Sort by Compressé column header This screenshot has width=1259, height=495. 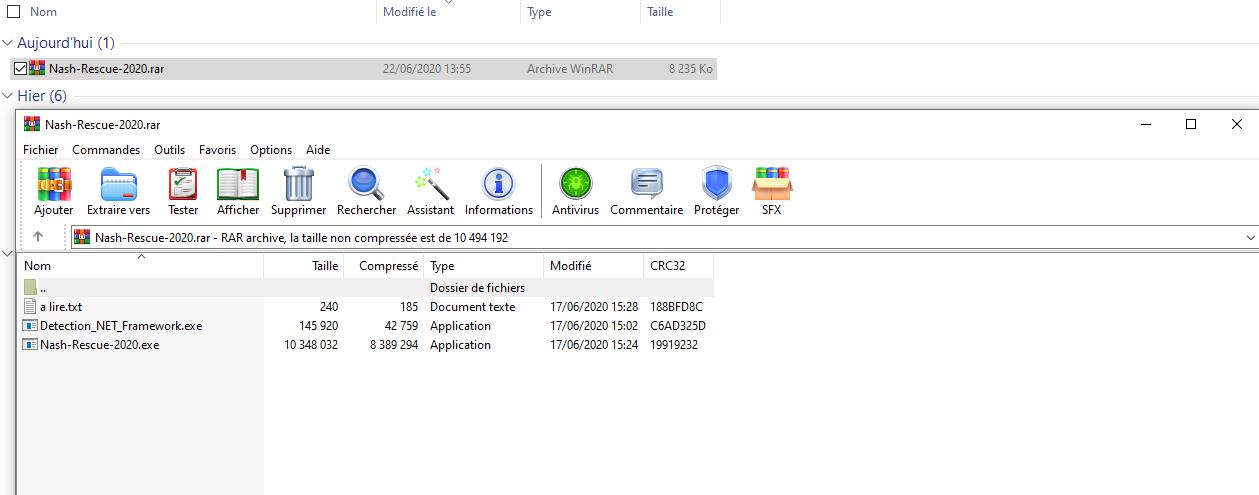384,266
